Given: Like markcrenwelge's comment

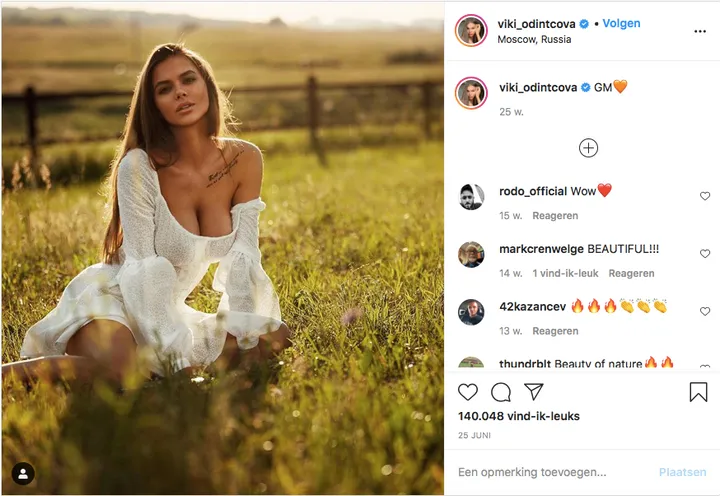Looking at the screenshot, I should pyautogui.click(x=704, y=254).
